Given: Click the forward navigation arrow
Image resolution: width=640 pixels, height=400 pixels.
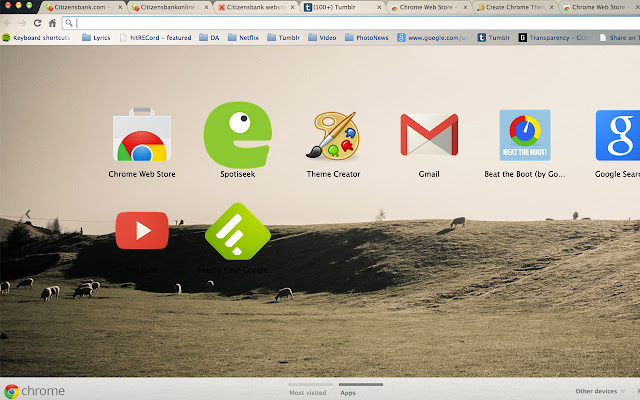Looking at the screenshot, I should click(x=22, y=23).
